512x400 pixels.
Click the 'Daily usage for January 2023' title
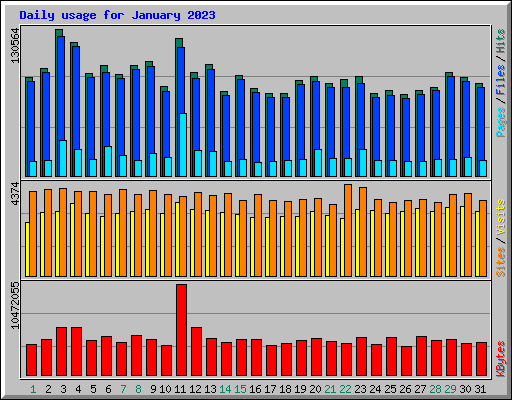[117, 15]
